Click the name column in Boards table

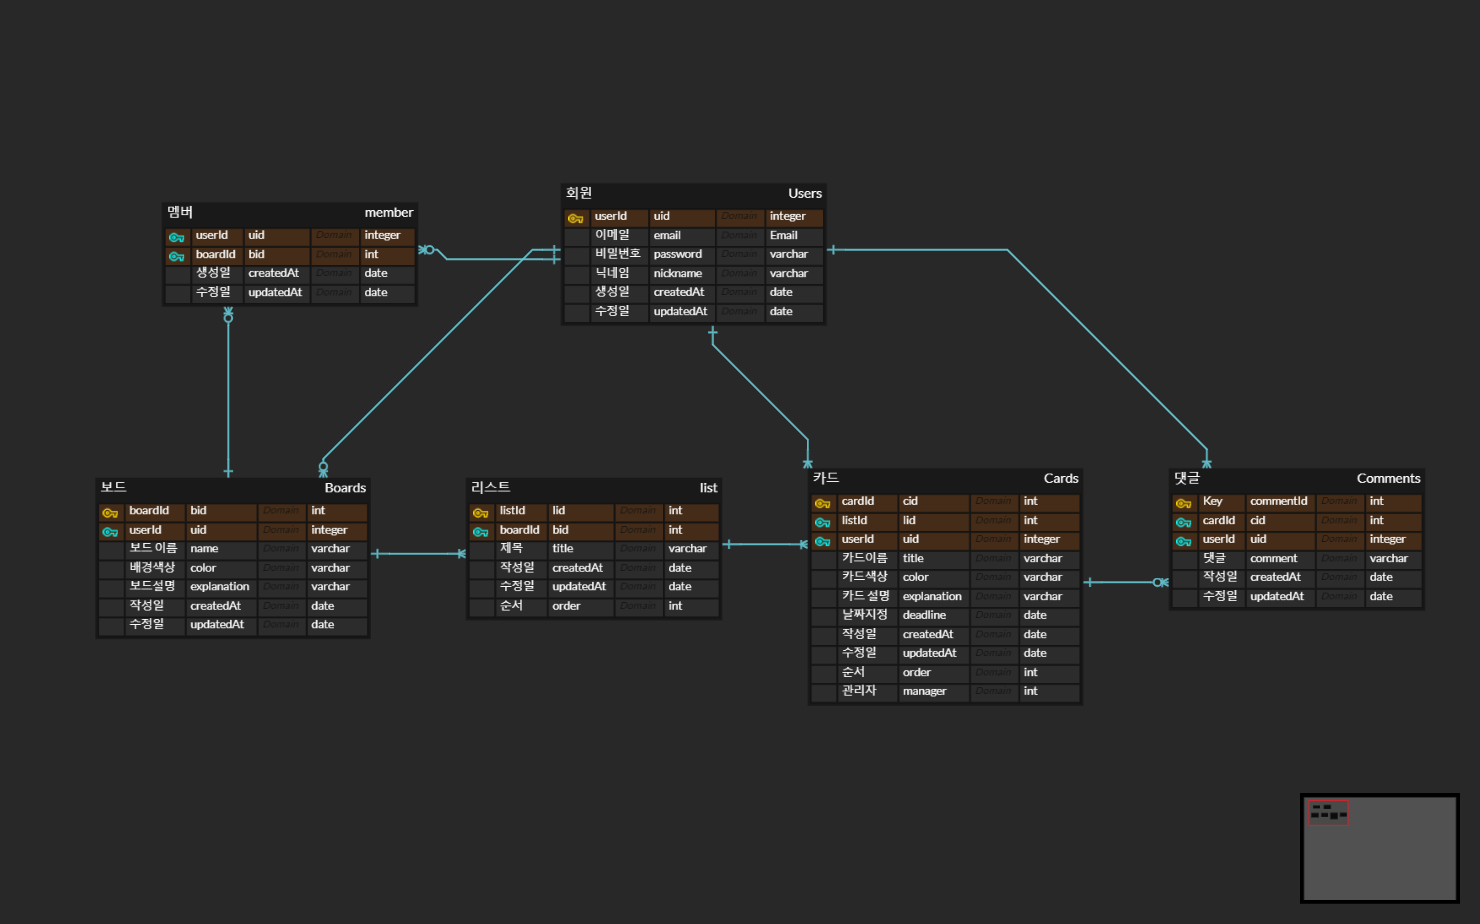pos(204,549)
